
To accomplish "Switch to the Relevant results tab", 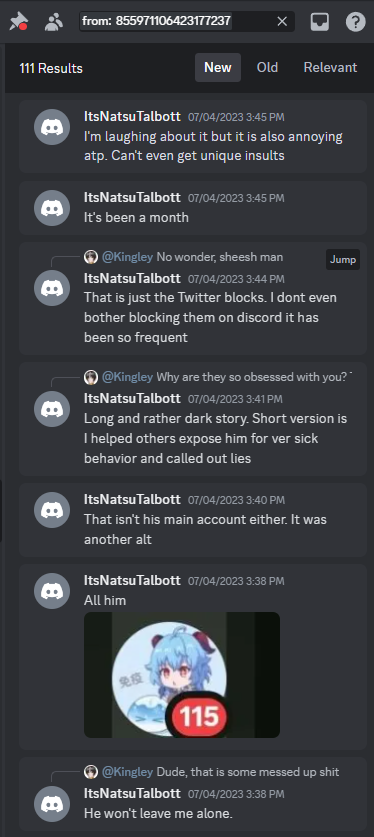I will 330,68.
